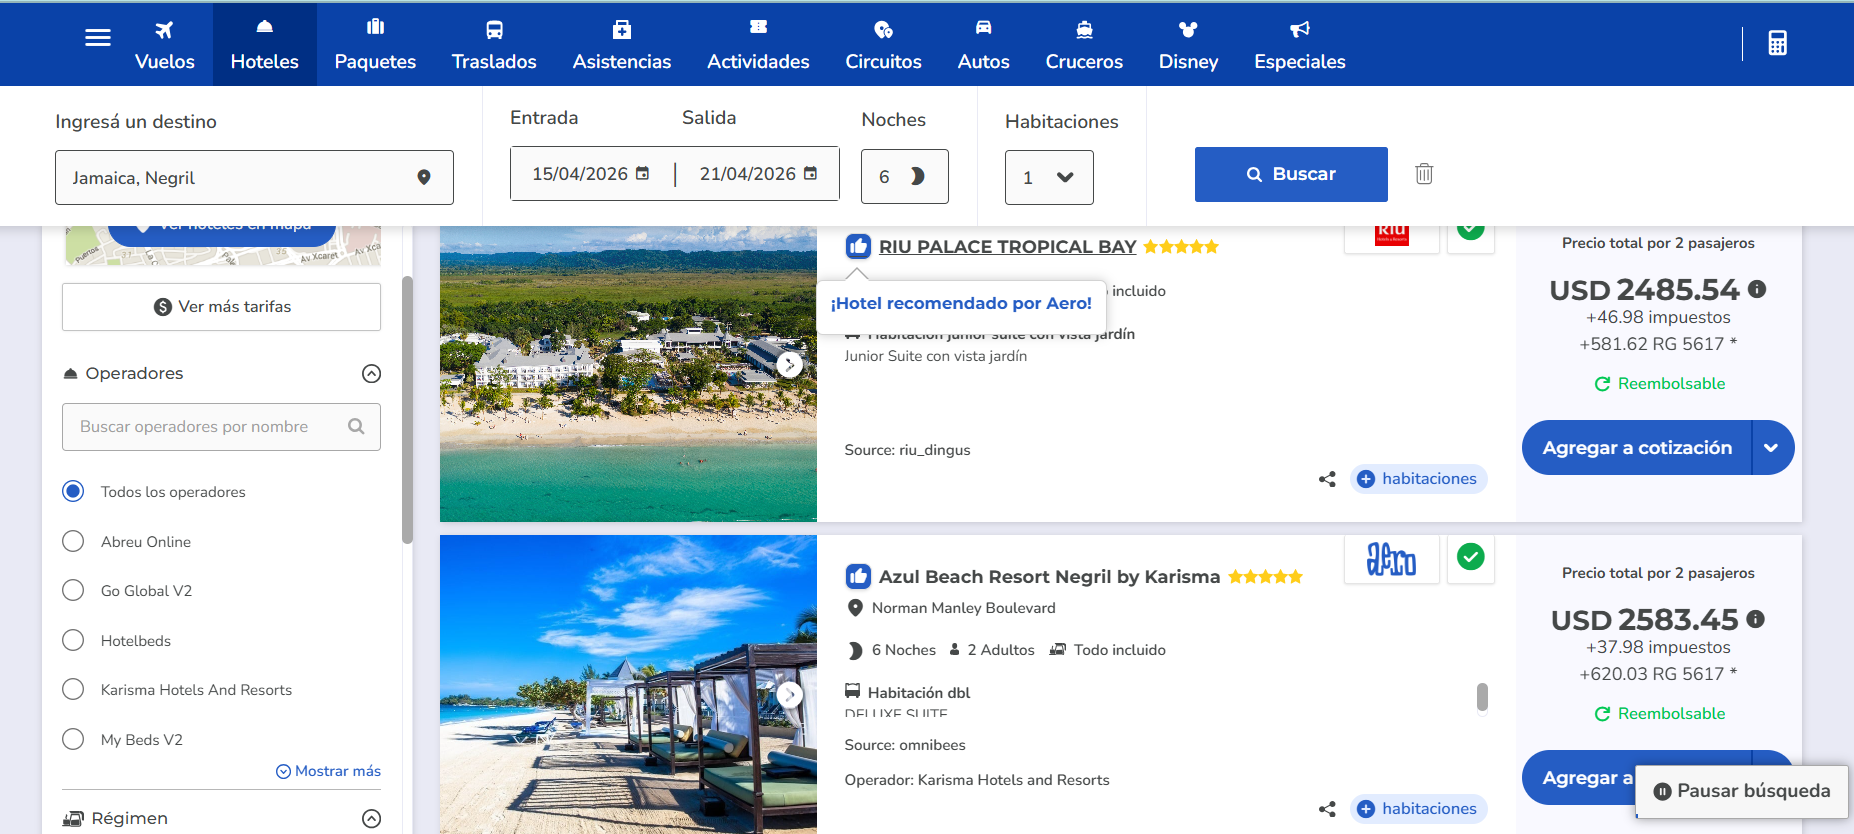
Task: Click Ver más tarifas button
Action: (x=221, y=307)
